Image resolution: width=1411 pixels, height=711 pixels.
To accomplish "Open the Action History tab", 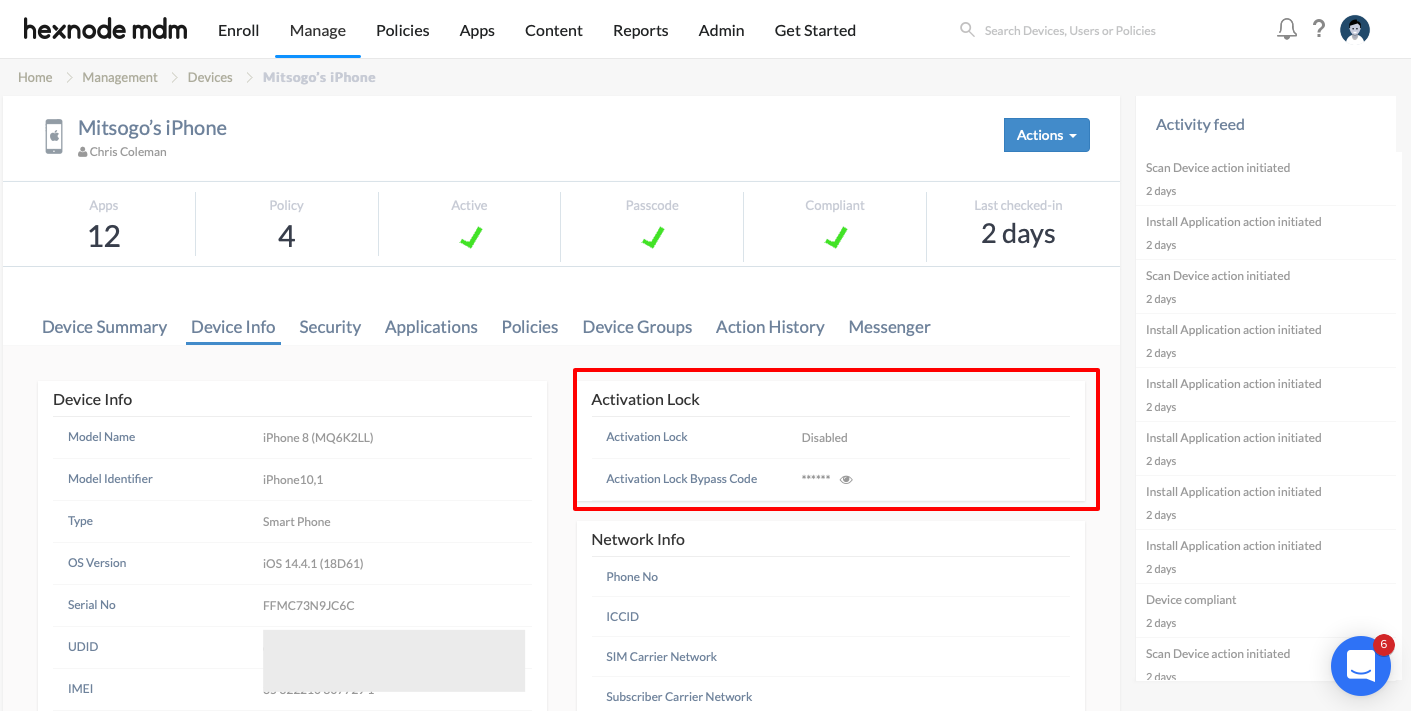I will [770, 327].
